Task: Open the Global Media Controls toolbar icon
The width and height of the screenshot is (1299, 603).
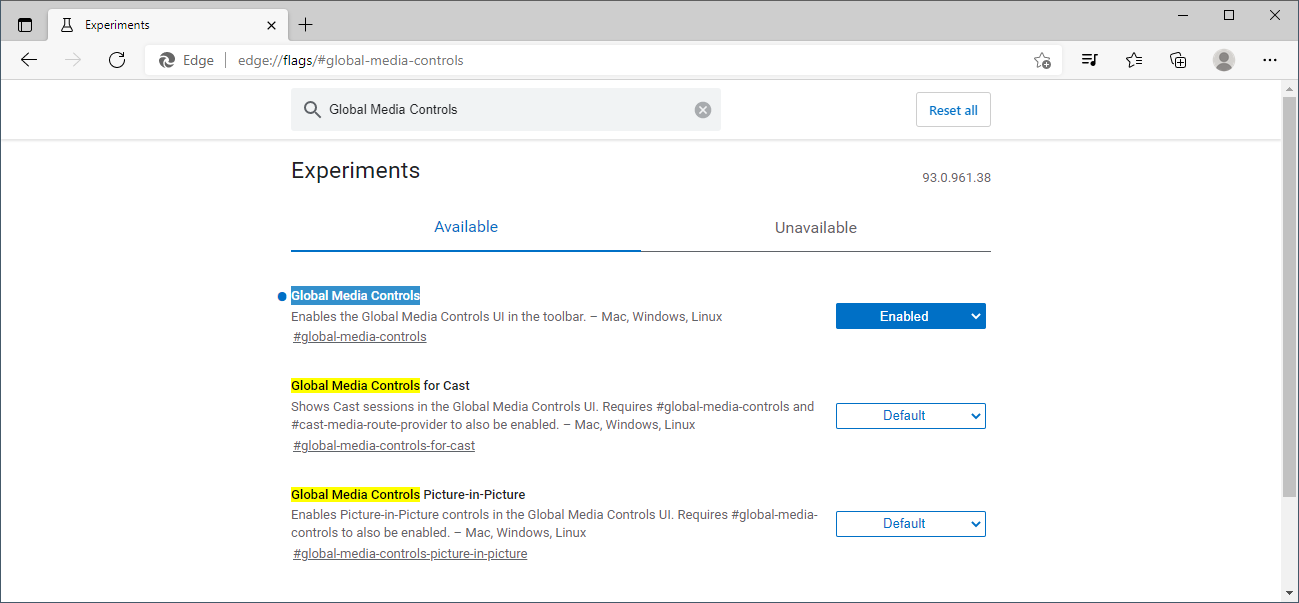Action: (x=1090, y=60)
